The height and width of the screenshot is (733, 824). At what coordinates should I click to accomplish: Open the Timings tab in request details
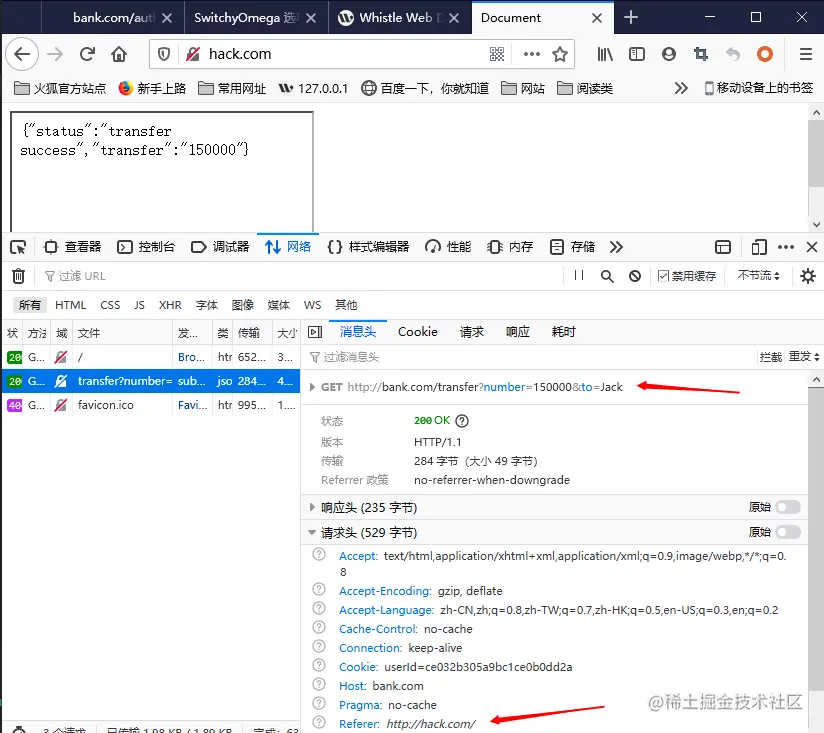pyautogui.click(x=563, y=332)
